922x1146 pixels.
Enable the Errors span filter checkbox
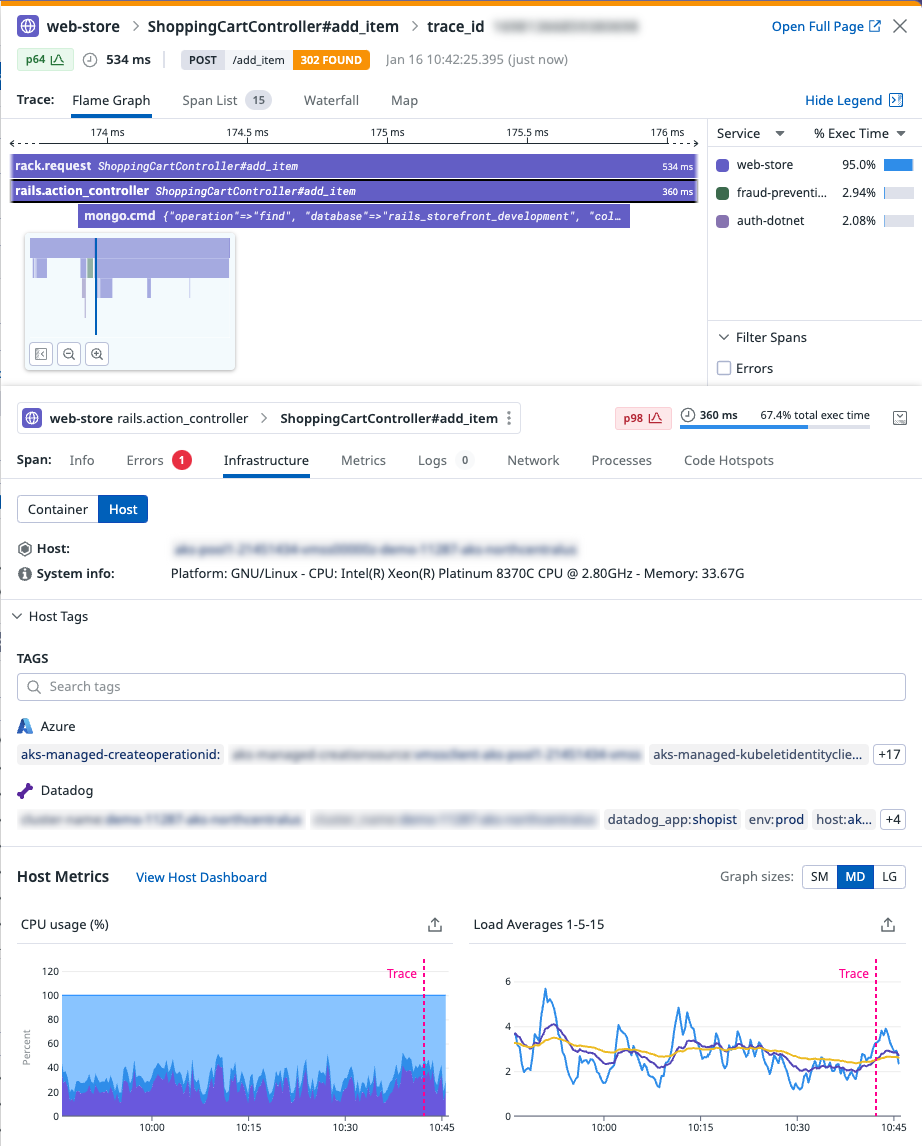724,368
